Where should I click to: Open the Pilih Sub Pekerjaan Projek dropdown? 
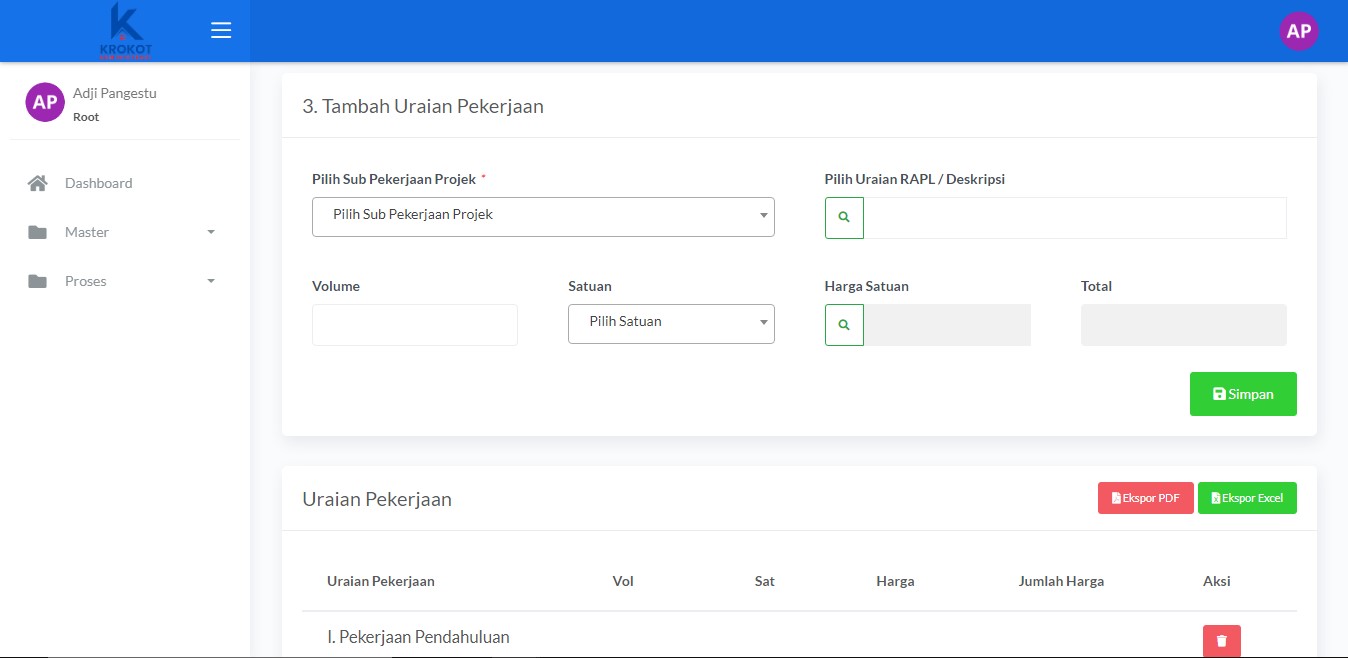pyautogui.click(x=543, y=216)
